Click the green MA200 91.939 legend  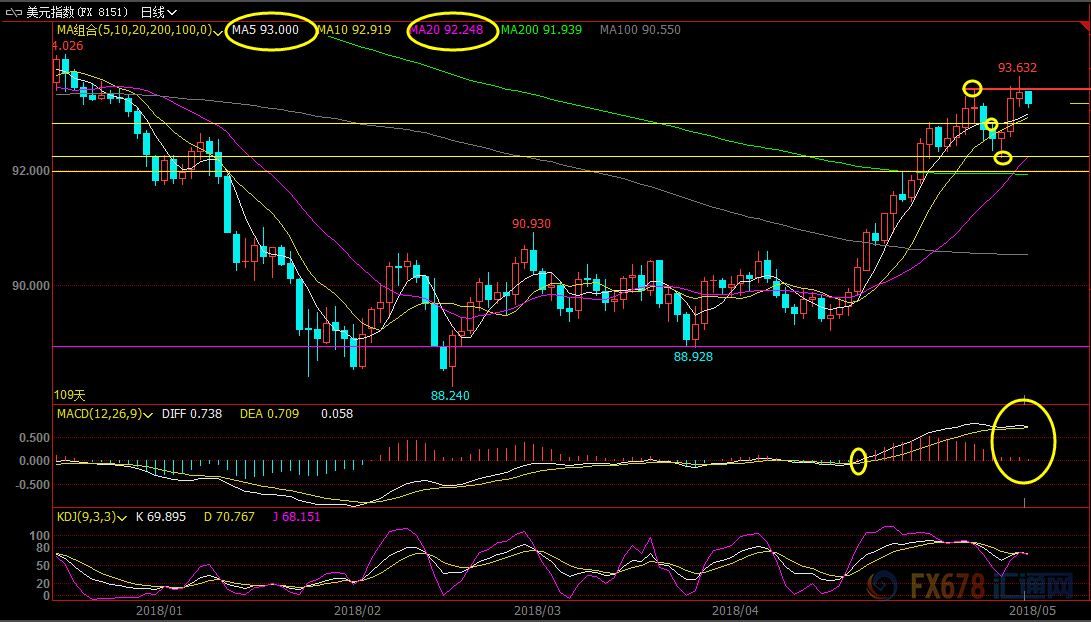click(541, 30)
